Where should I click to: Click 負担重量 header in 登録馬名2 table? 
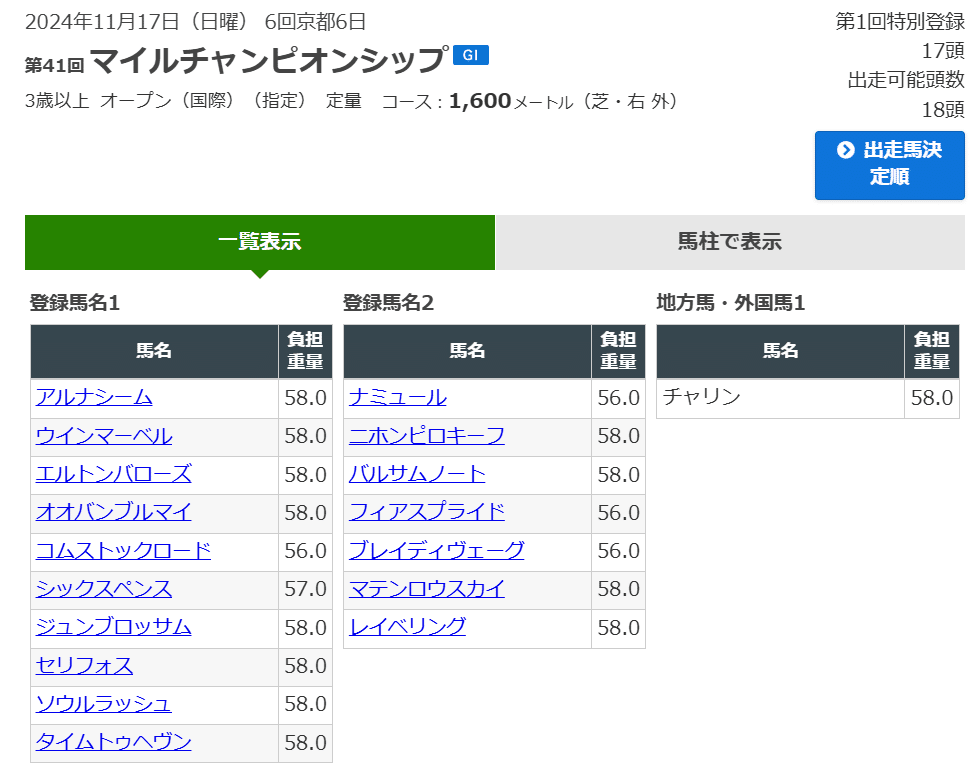[x=618, y=351]
